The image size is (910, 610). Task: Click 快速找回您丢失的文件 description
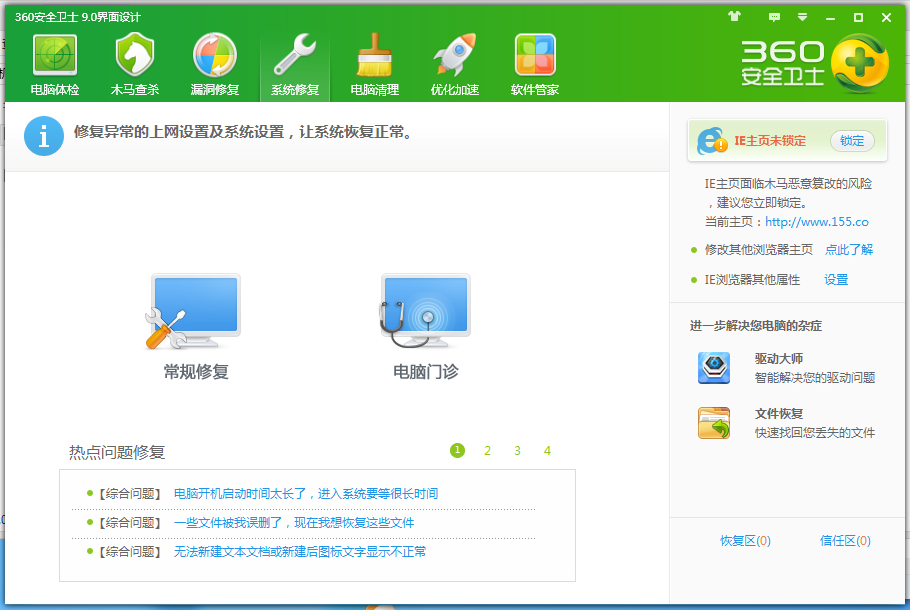coord(815,432)
